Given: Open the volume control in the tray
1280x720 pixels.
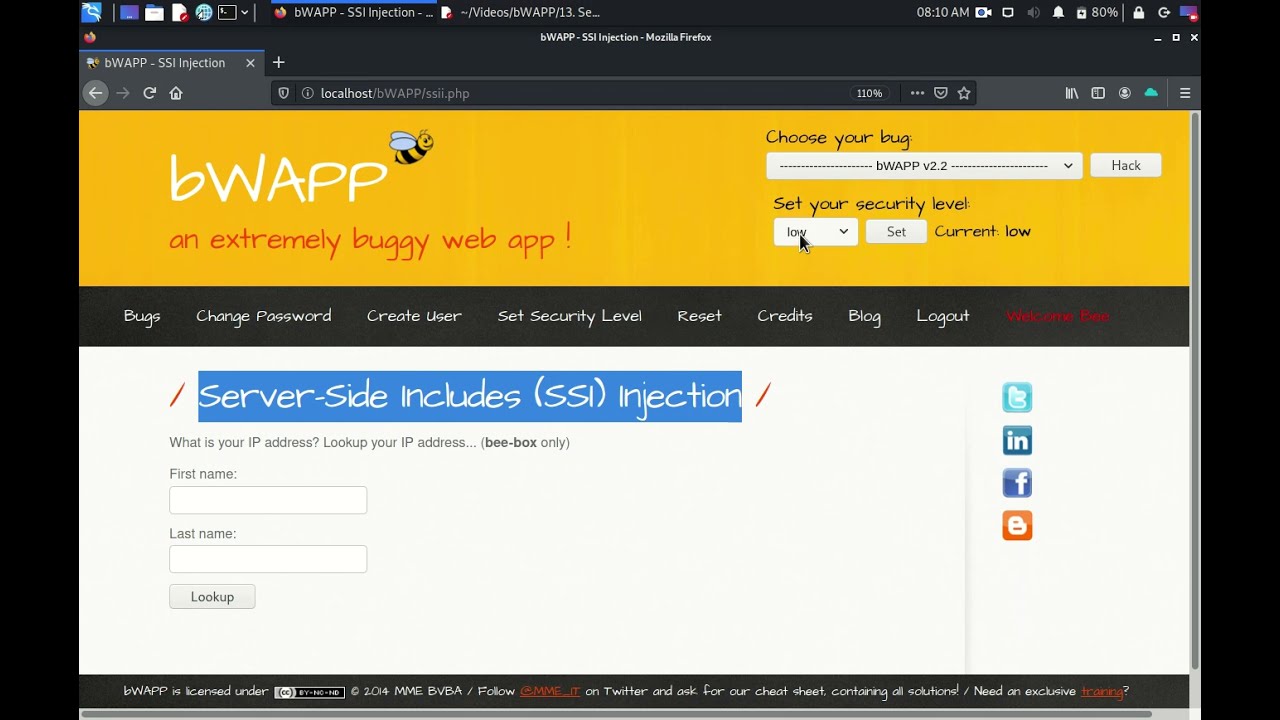Looking at the screenshot, I should coord(1033,12).
